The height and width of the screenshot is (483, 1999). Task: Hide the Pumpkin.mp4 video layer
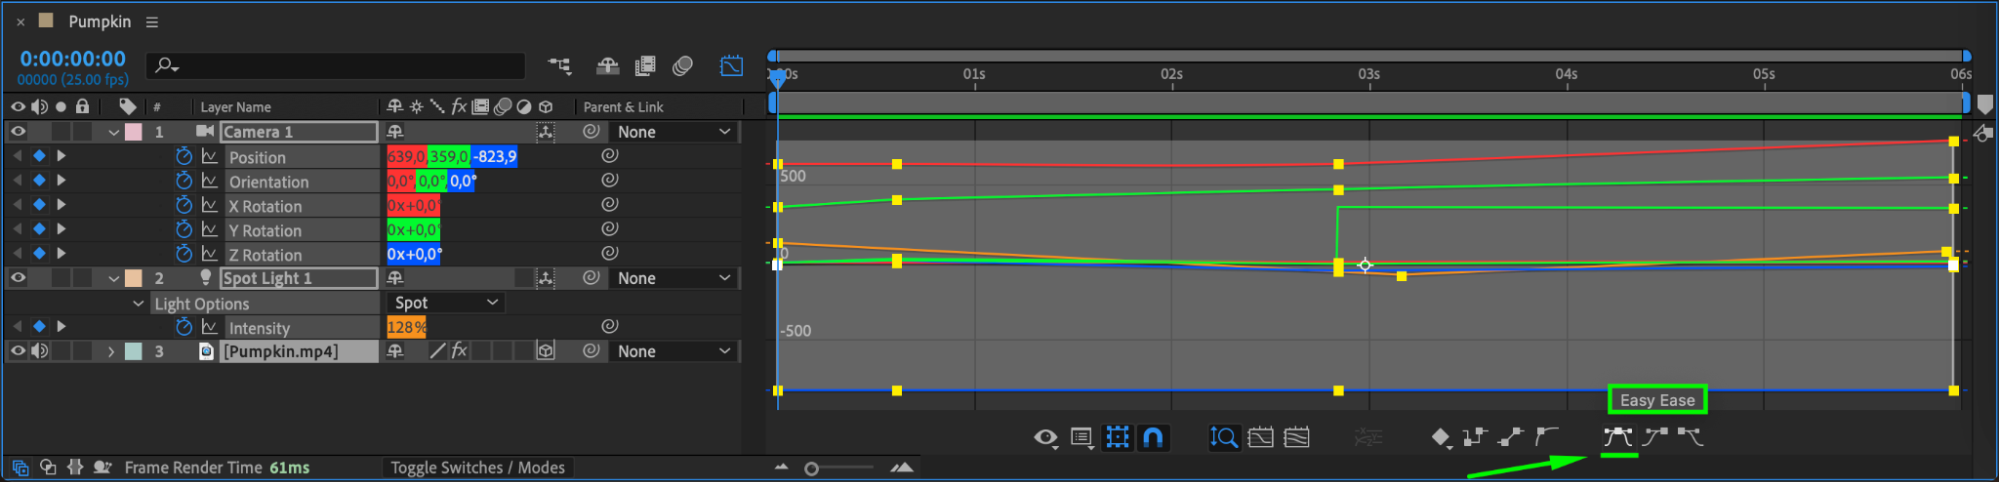tap(18, 351)
